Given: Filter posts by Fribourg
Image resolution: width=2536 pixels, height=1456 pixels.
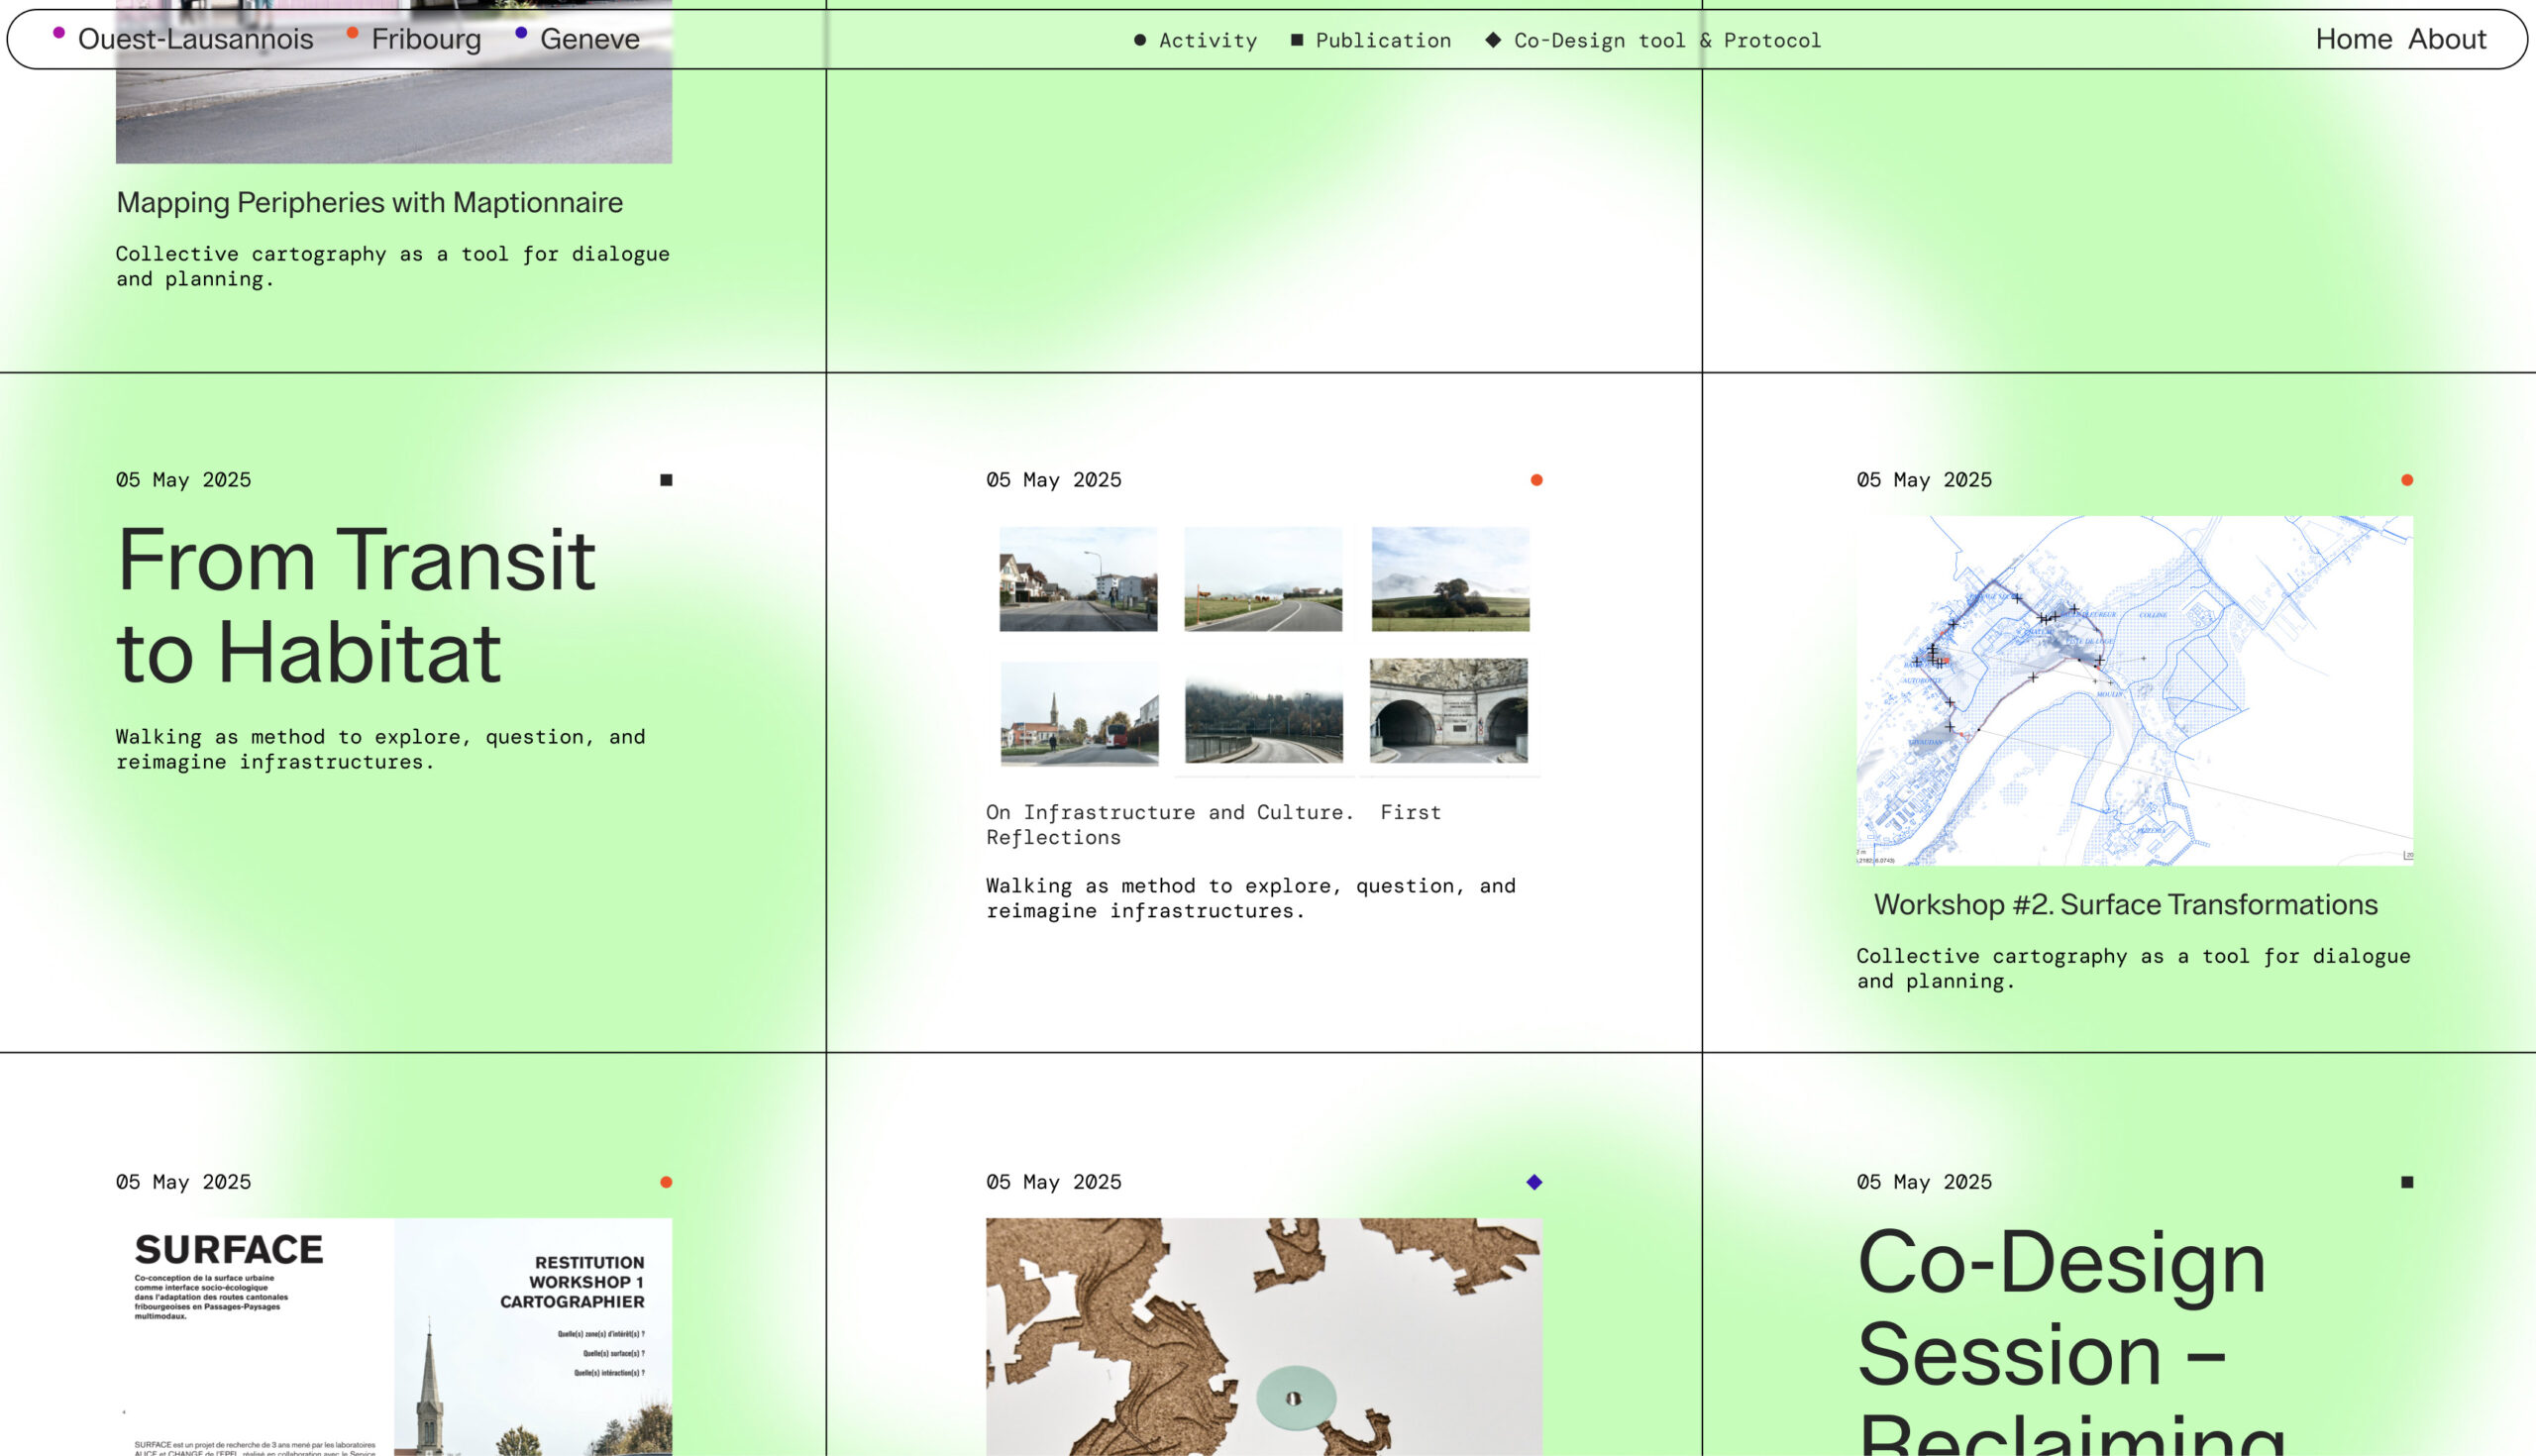Looking at the screenshot, I should (x=426, y=39).
